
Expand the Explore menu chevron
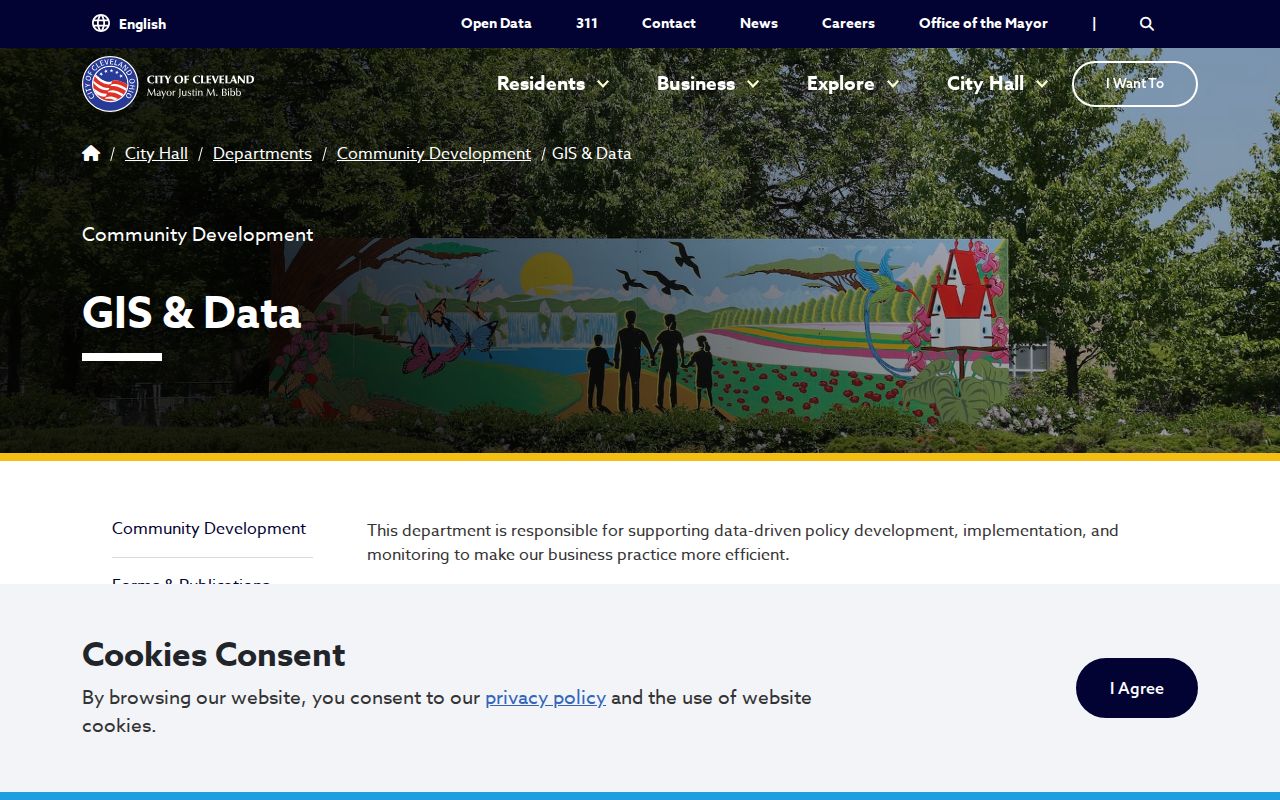pyautogui.click(x=893, y=84)
